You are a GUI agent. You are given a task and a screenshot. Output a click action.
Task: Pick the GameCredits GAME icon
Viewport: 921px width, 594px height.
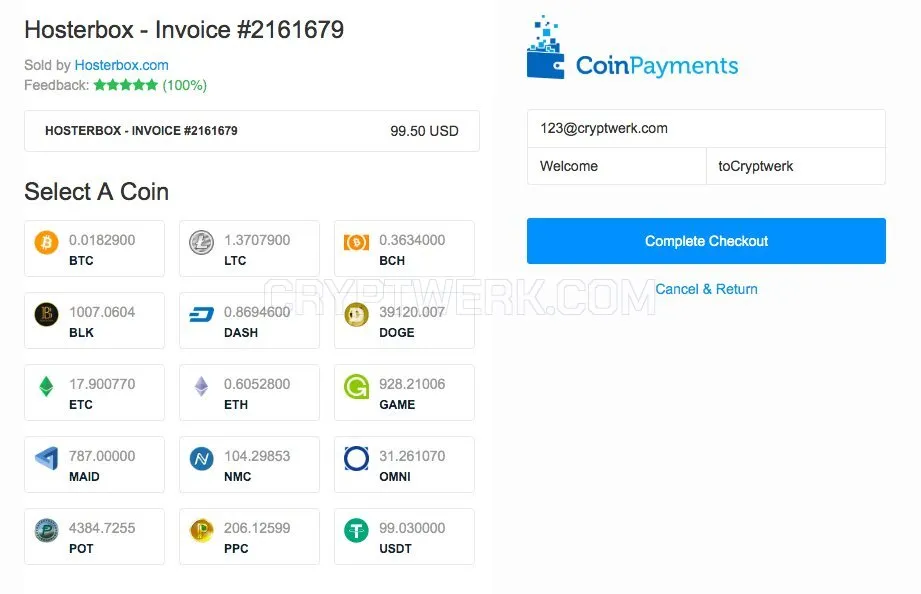(357, 387)
